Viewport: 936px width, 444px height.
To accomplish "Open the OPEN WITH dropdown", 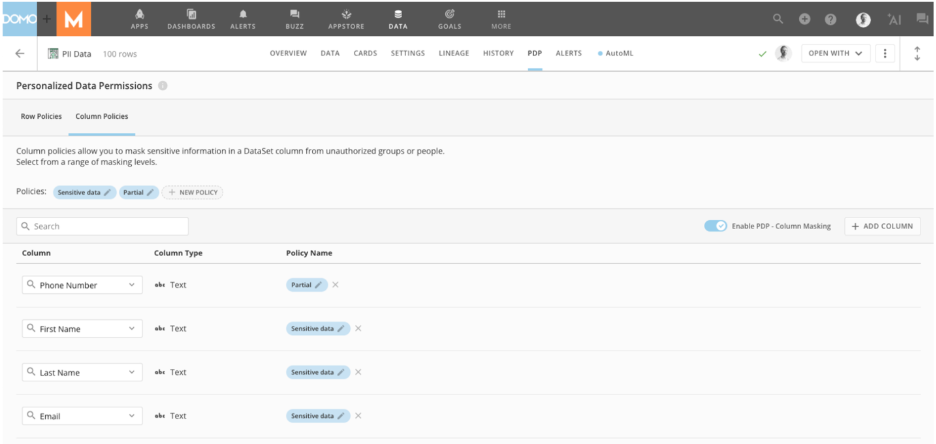I will pyautogui.click(x=835, y=53).
